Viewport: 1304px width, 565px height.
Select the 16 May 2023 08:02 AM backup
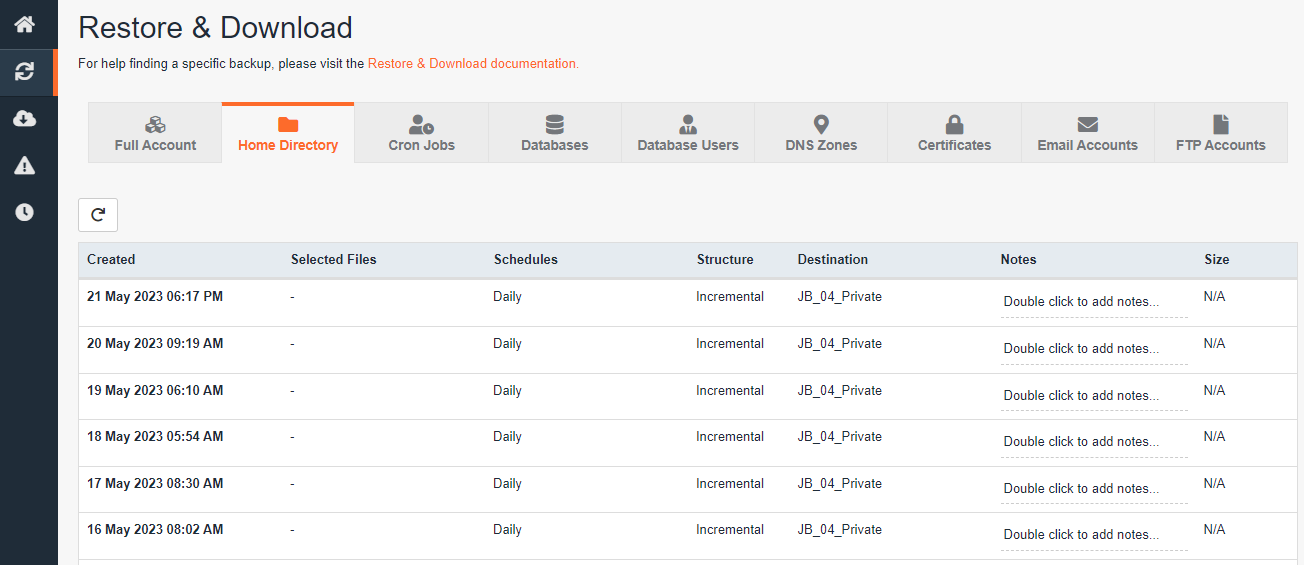tap(155, 530)
